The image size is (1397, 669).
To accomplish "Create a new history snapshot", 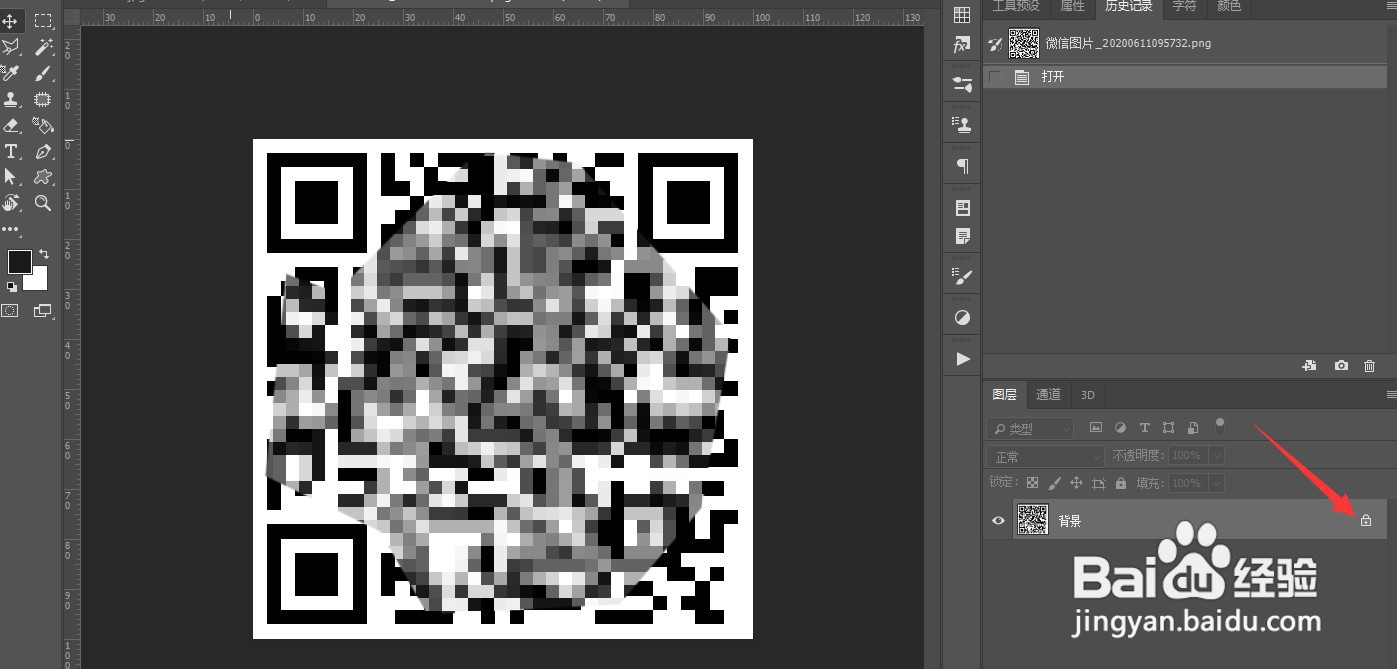I will coord(1341,366).
